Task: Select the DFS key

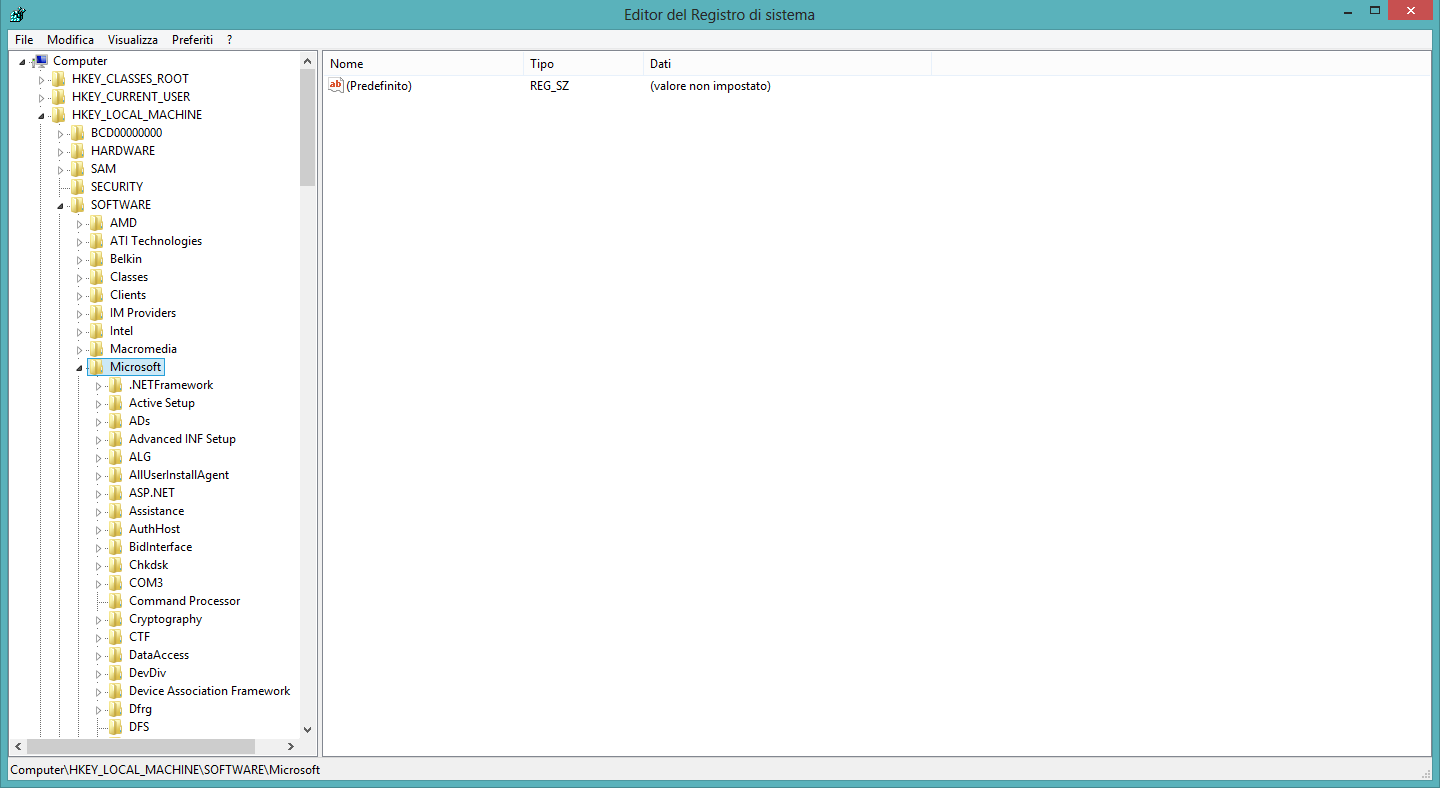Action: click(x=139, y=727)
